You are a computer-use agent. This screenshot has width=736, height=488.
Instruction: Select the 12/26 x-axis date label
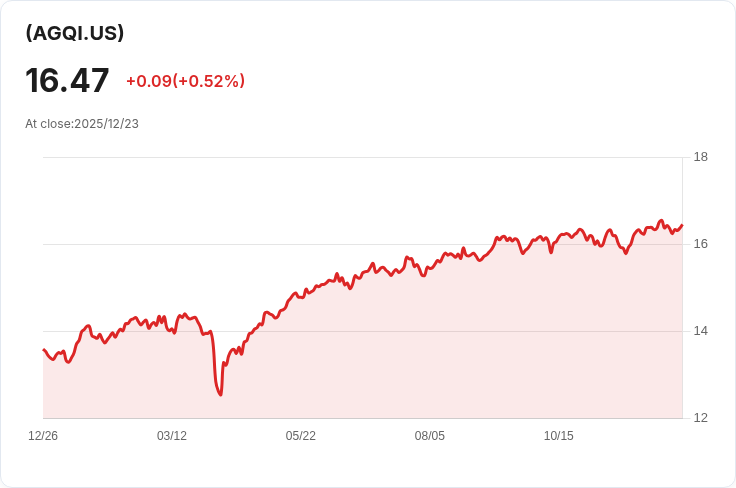coord(43,436)
